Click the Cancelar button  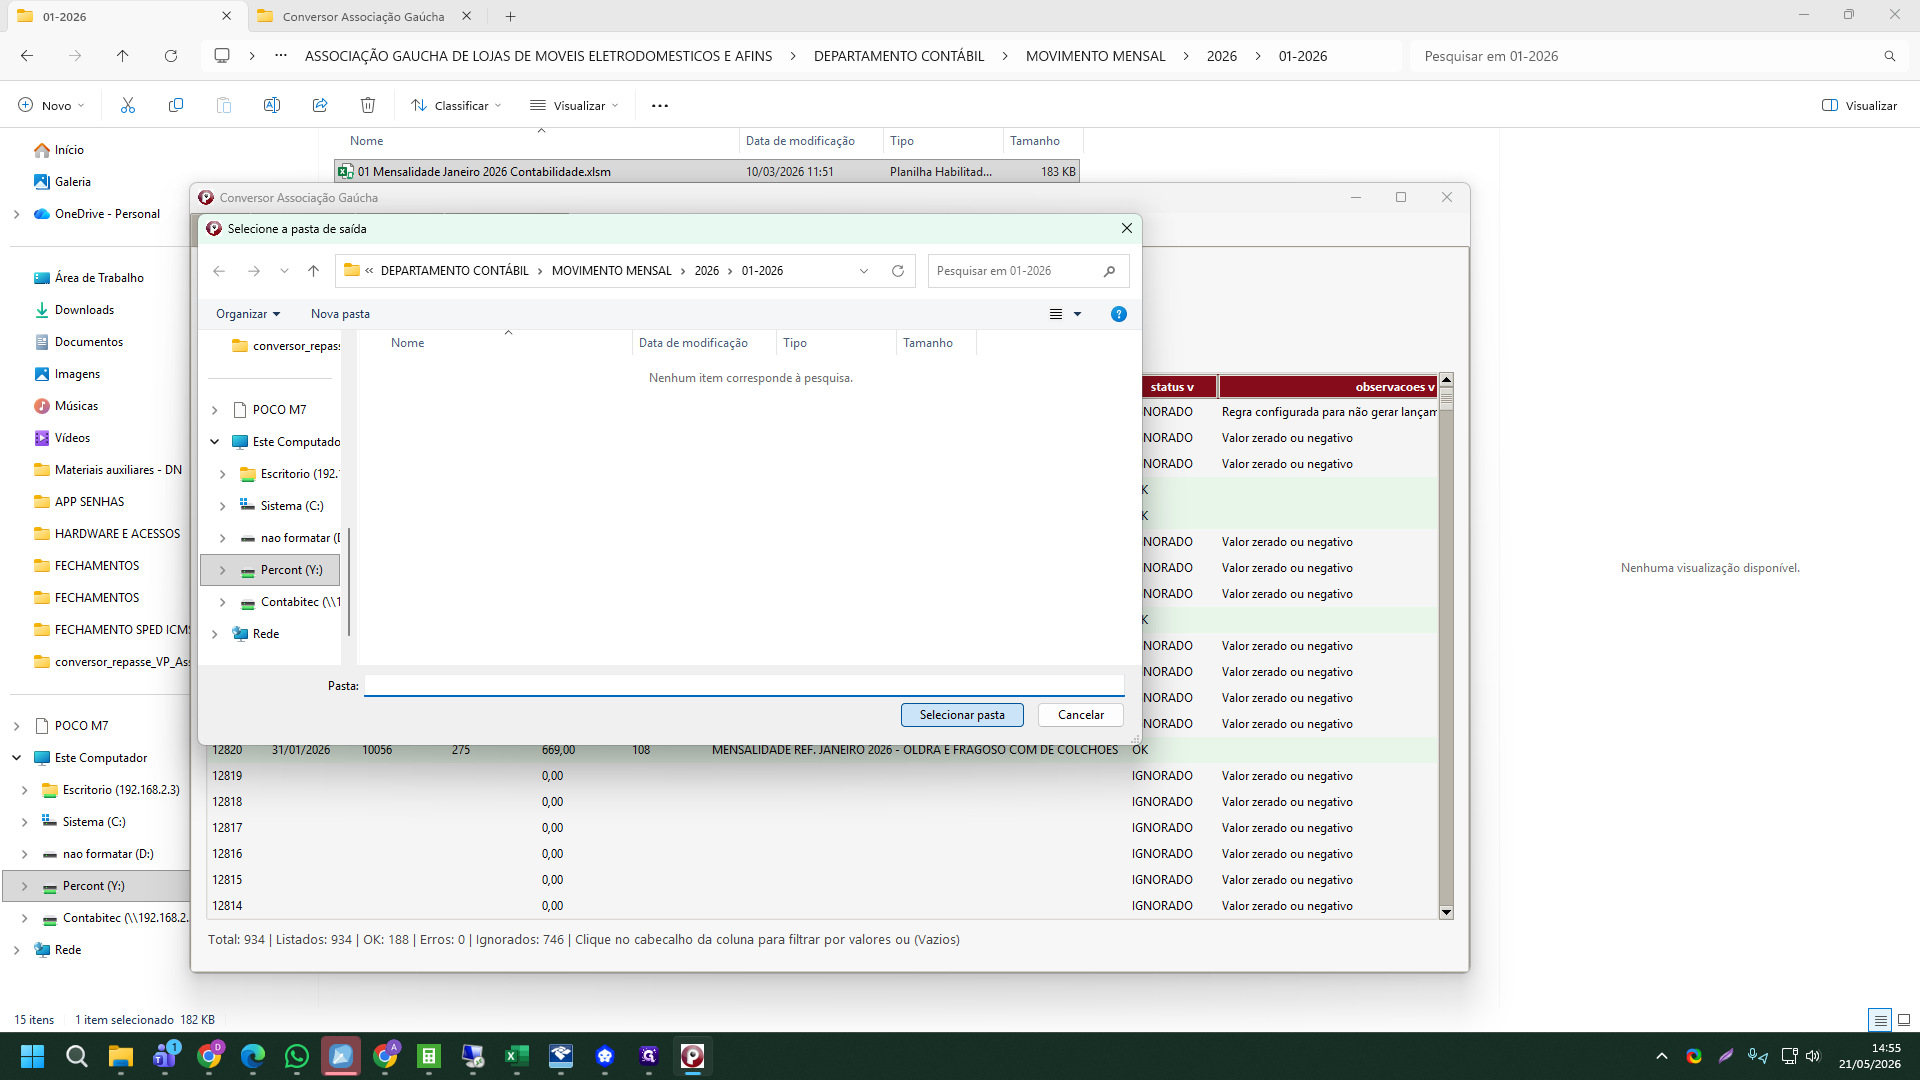coord(1081,715)
